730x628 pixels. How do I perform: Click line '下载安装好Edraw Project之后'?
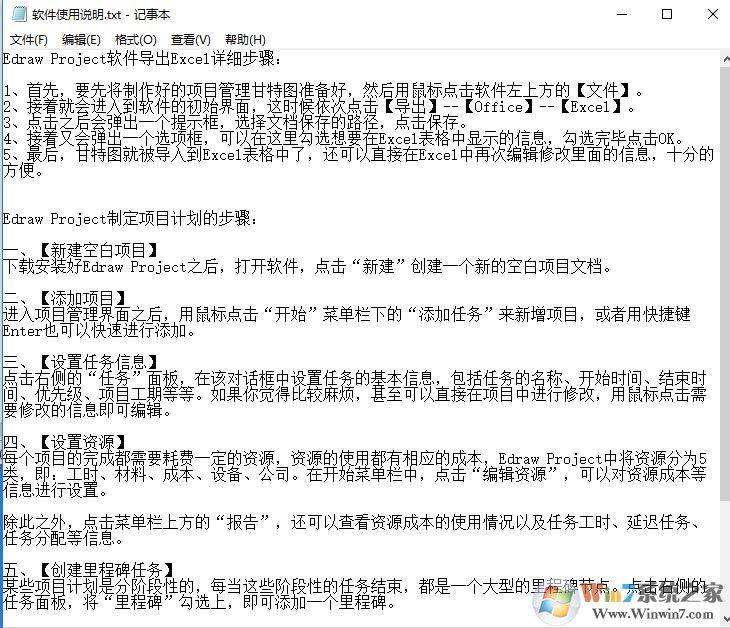[x=307, y=267]
